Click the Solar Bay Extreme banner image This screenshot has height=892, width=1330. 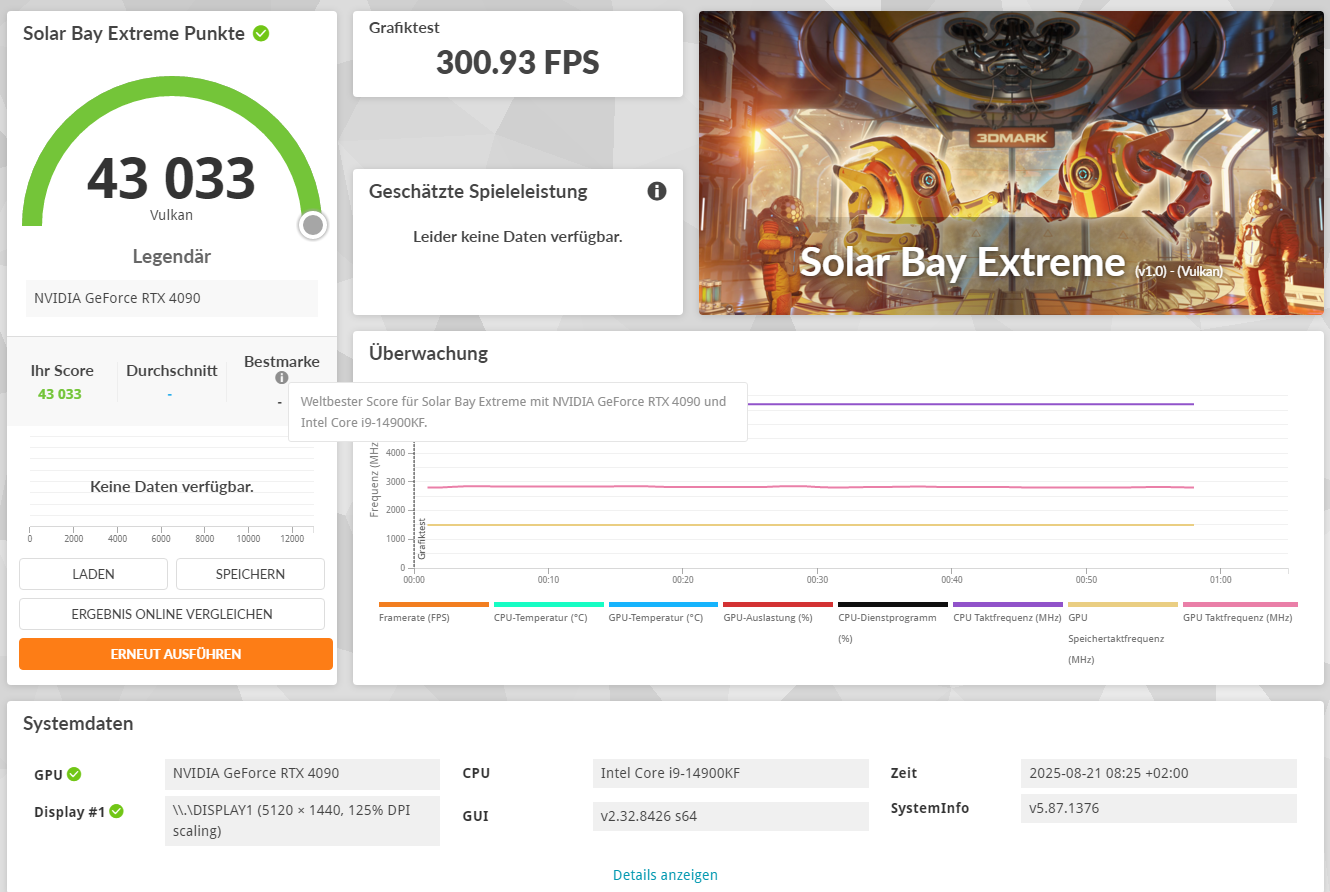1011,163
